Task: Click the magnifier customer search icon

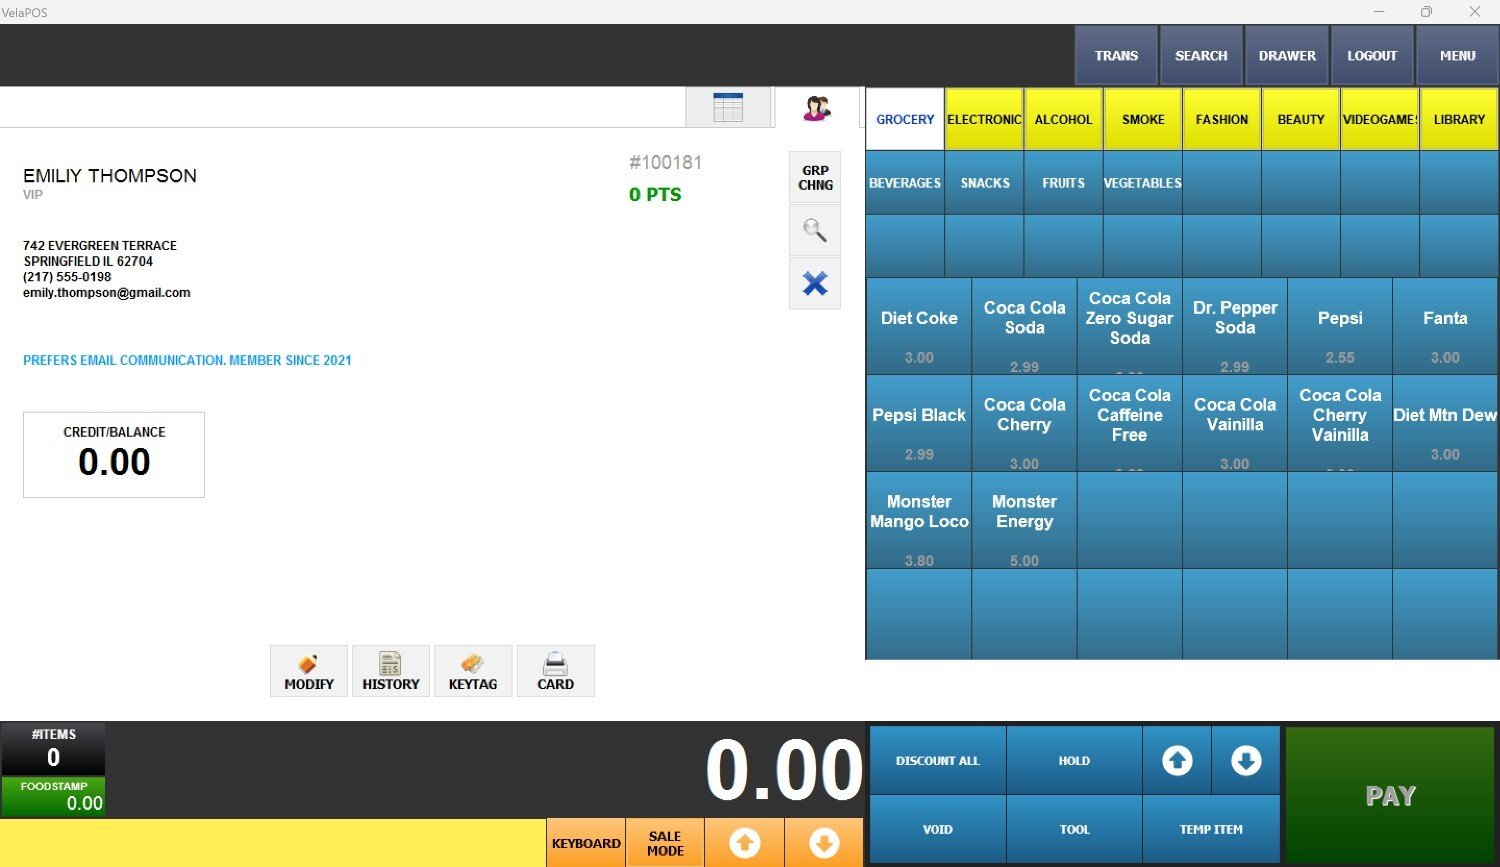Action: tap(815, 231)
